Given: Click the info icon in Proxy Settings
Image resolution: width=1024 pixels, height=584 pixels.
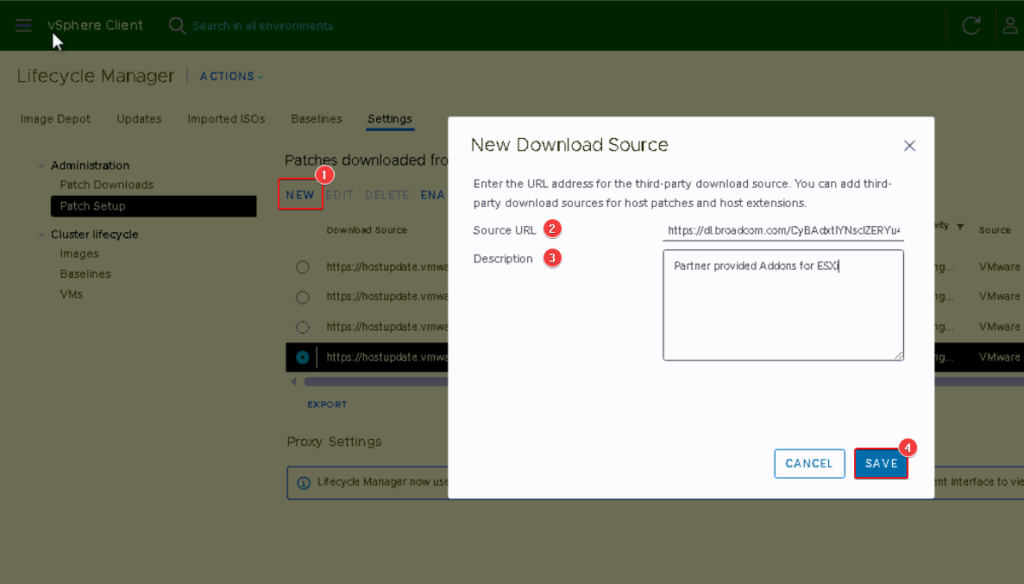Looking at the screenshot, I should [x=304, y=482].
